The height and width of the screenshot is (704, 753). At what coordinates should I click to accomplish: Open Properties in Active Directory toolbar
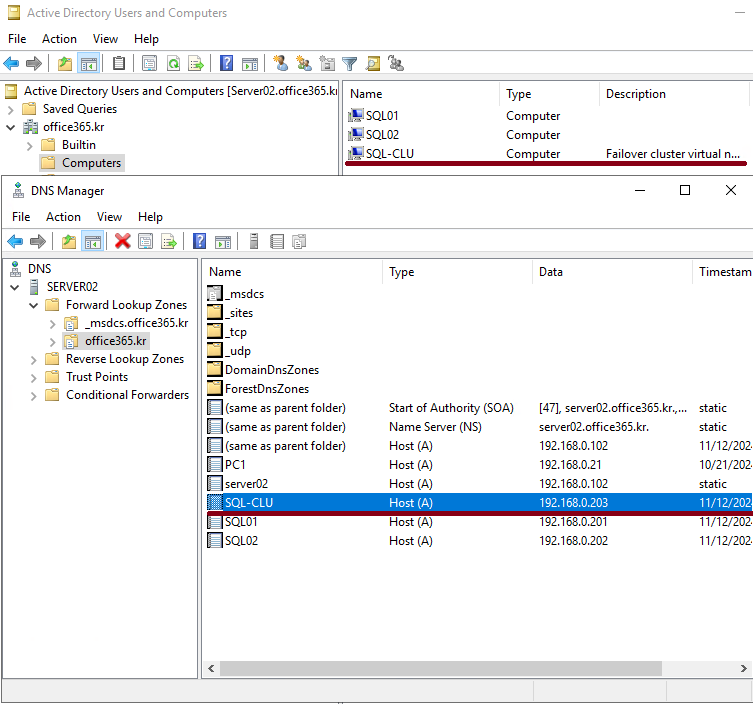click(149, 63)
